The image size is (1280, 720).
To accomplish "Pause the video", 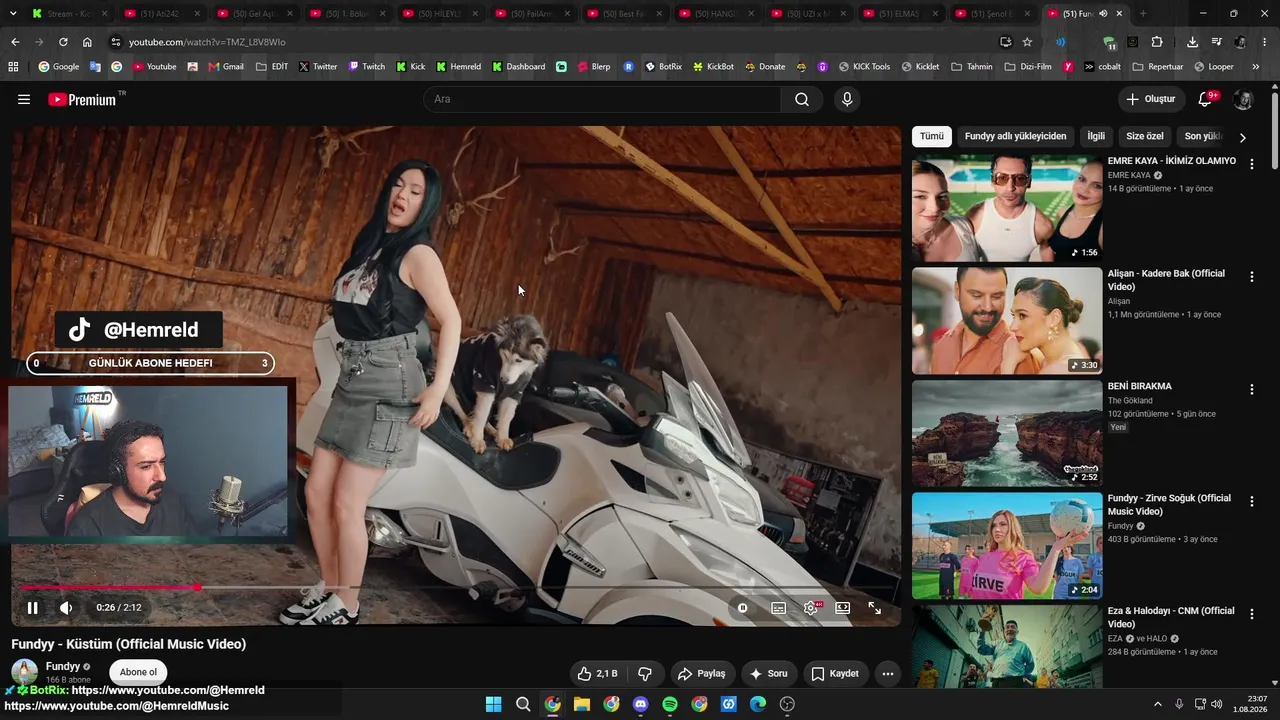I will 32,607.
